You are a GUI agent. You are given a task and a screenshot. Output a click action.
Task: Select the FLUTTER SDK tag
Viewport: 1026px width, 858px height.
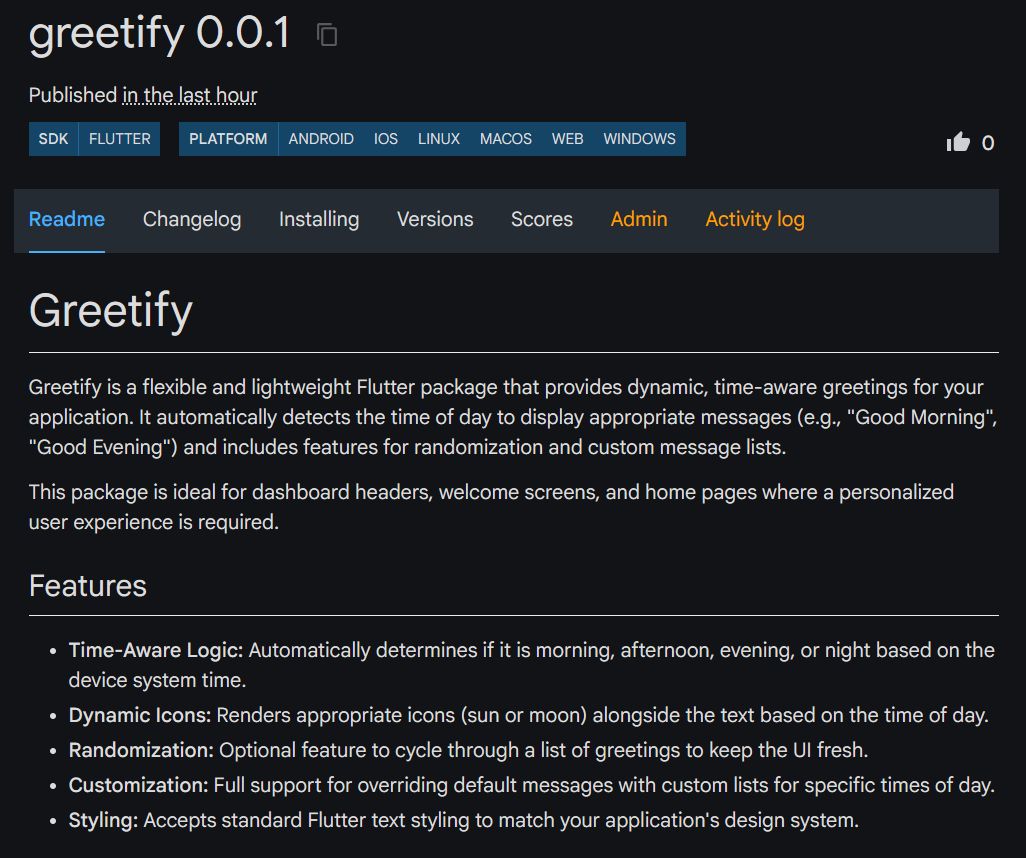[x=120, y=139]
